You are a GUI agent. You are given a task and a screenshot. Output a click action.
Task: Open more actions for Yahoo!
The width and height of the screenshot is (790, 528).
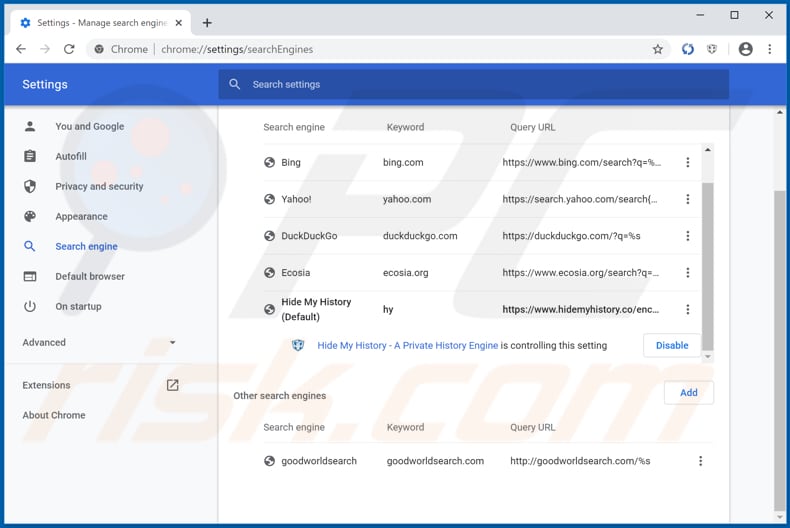688,199
